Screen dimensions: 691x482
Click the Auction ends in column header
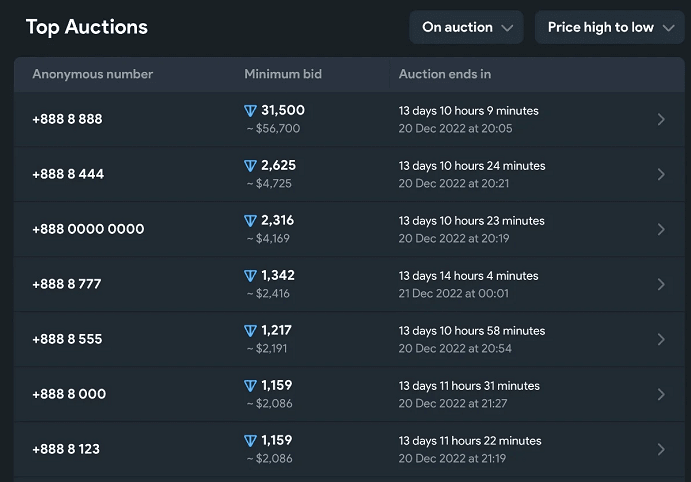click(445, 74)
